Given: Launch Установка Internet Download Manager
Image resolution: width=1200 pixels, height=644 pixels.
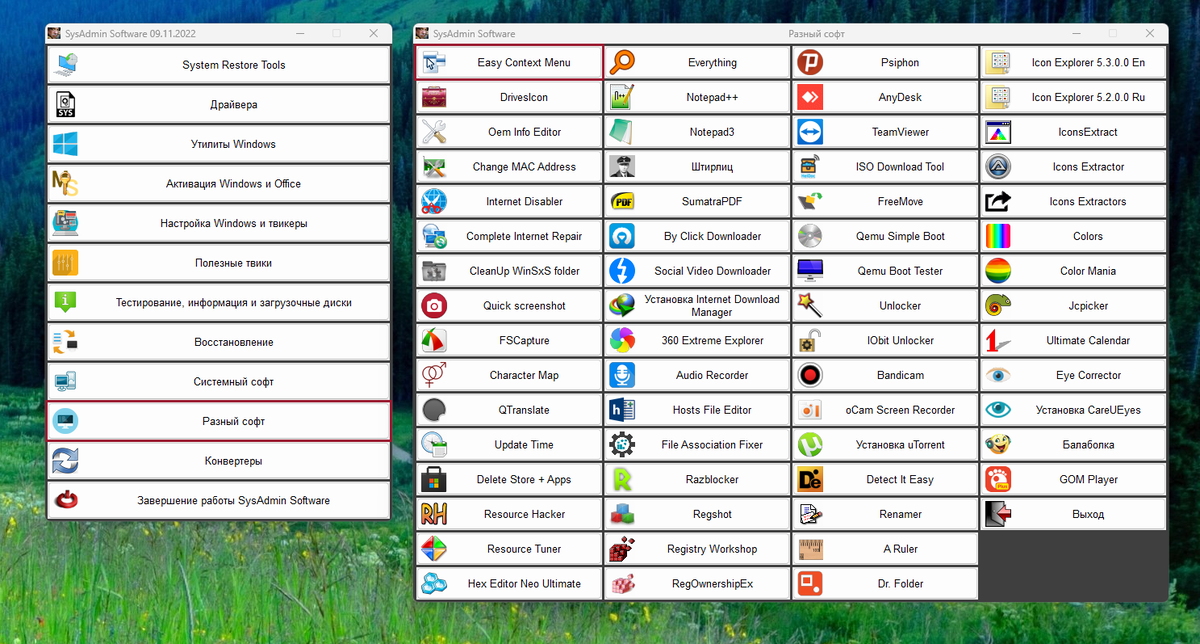Looking at the screenshot, I should coord(697,305).
